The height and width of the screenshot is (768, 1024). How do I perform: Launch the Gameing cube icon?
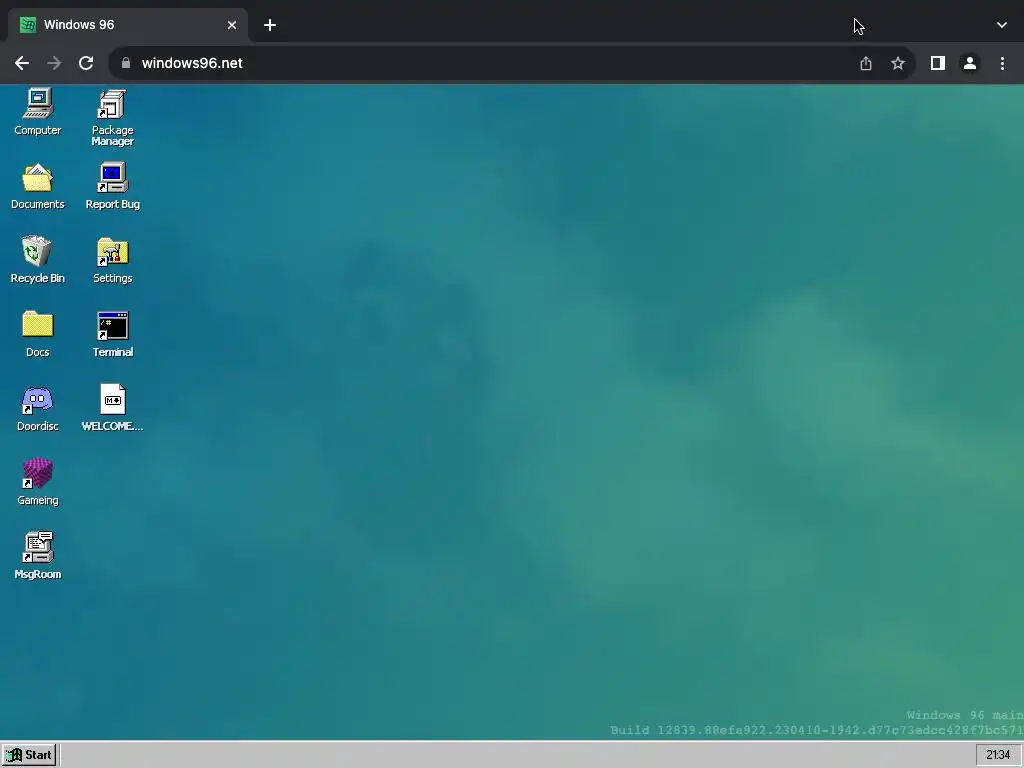pyautogui.click(x=37, y=482)
